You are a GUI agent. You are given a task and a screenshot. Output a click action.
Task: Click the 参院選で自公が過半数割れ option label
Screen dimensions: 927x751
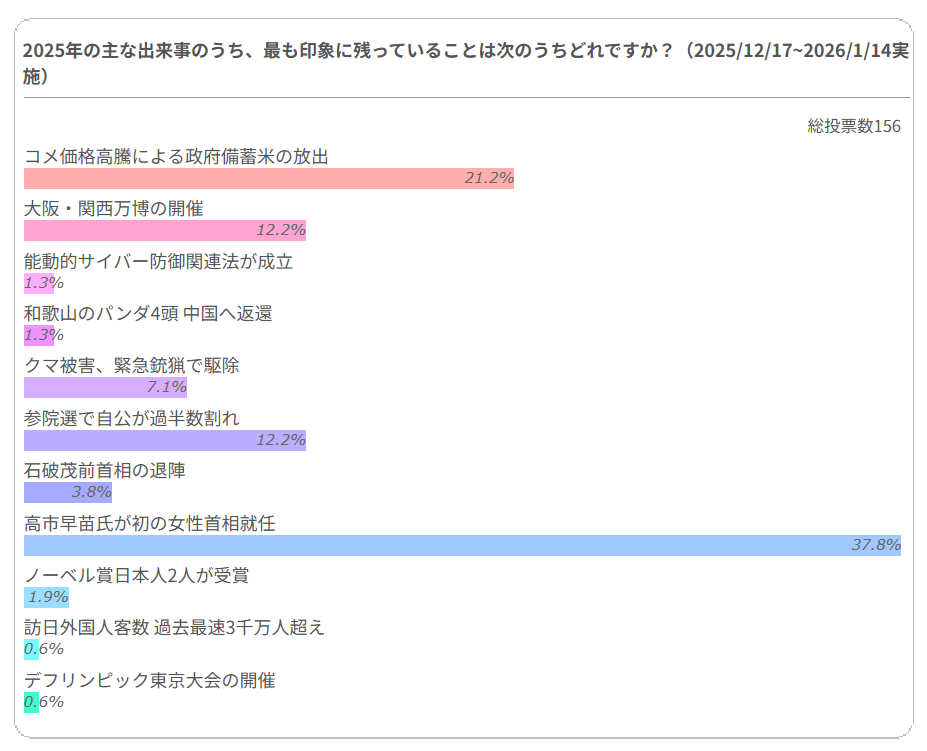[x=131, y=418]
